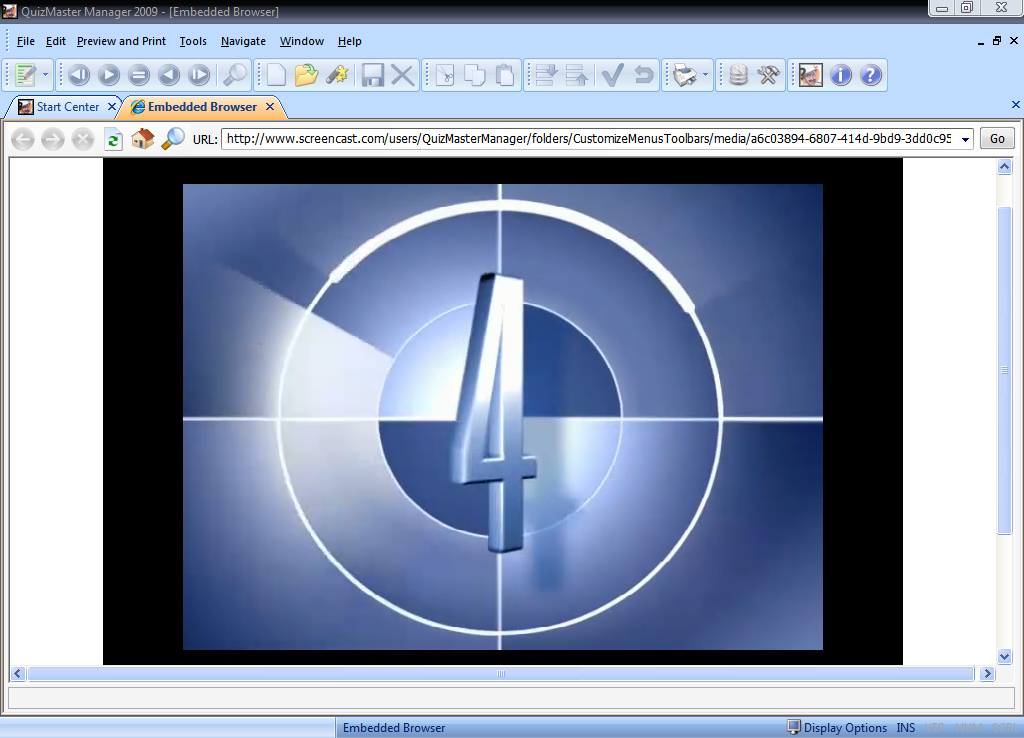Click the countdown video frame
This screenshot has width=1024, height=738.
502,417
